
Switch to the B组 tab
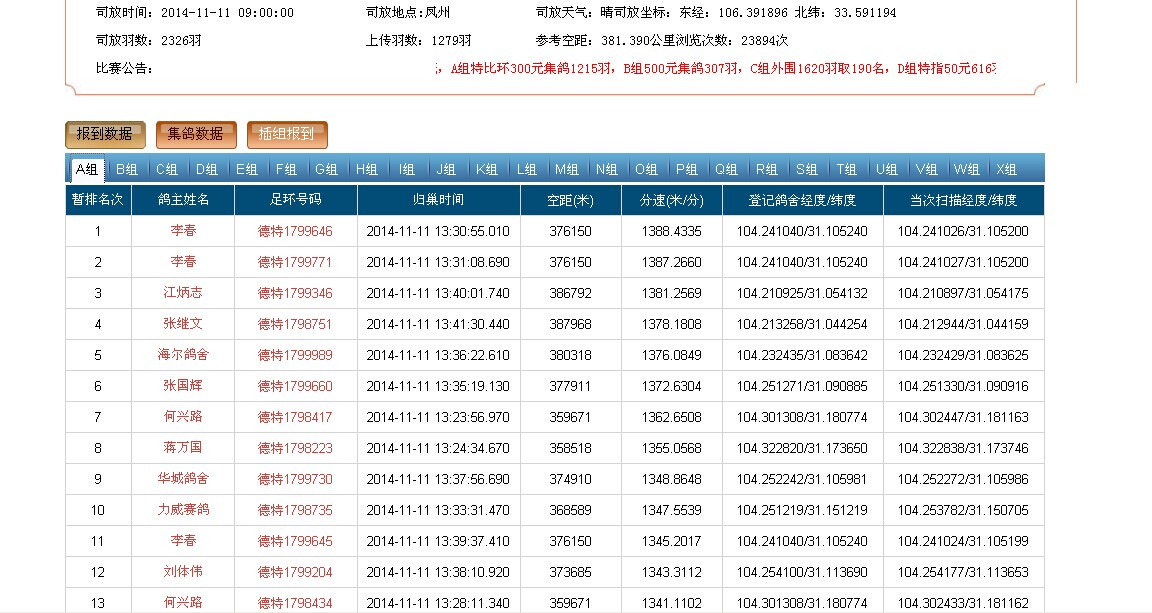click(x=127, y=169)
